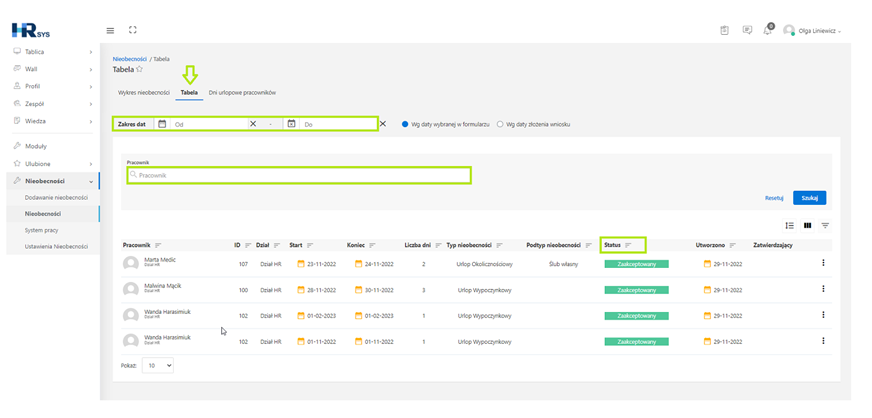The image size is (872, 418).
Task: Switch to Dni urlopowe pracowników tab
Action: [x=242, y=93]
